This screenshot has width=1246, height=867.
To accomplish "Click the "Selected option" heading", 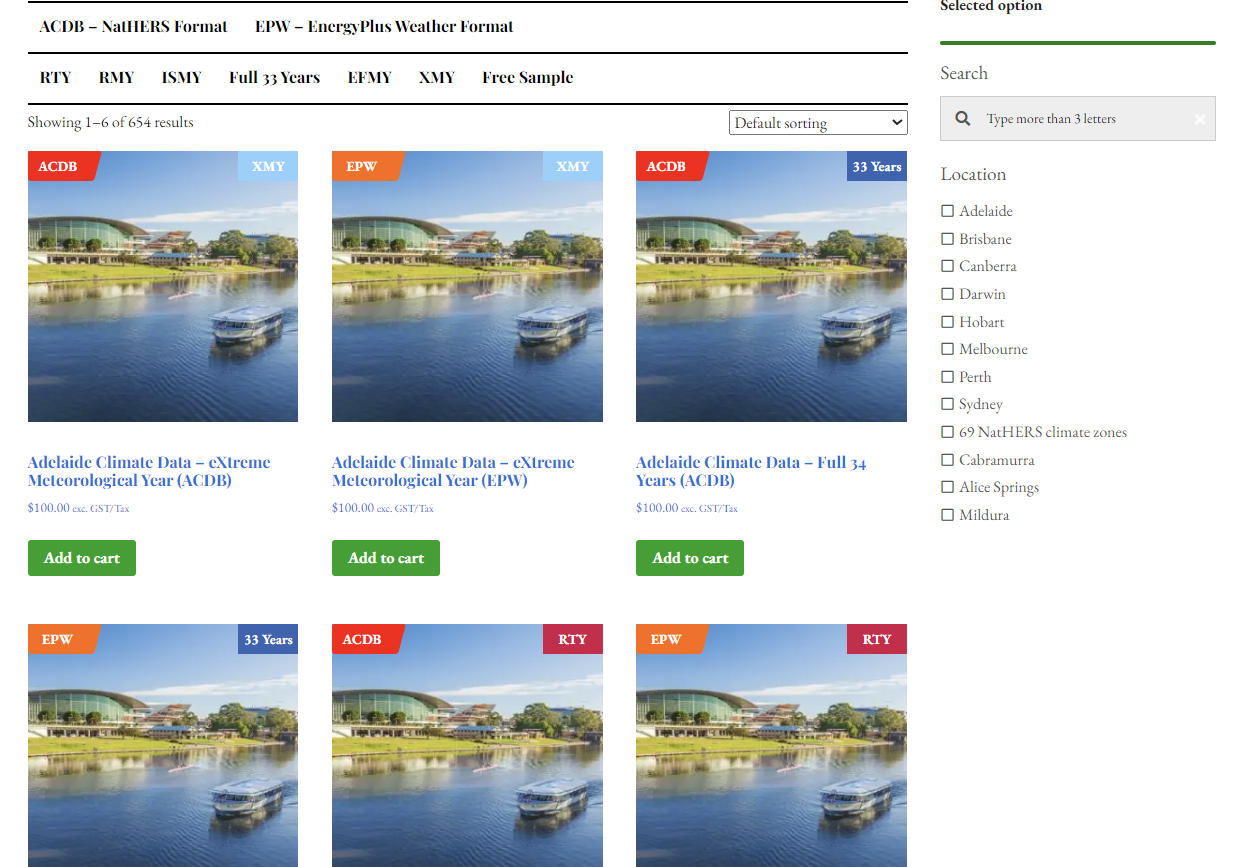I will [991, 6].
